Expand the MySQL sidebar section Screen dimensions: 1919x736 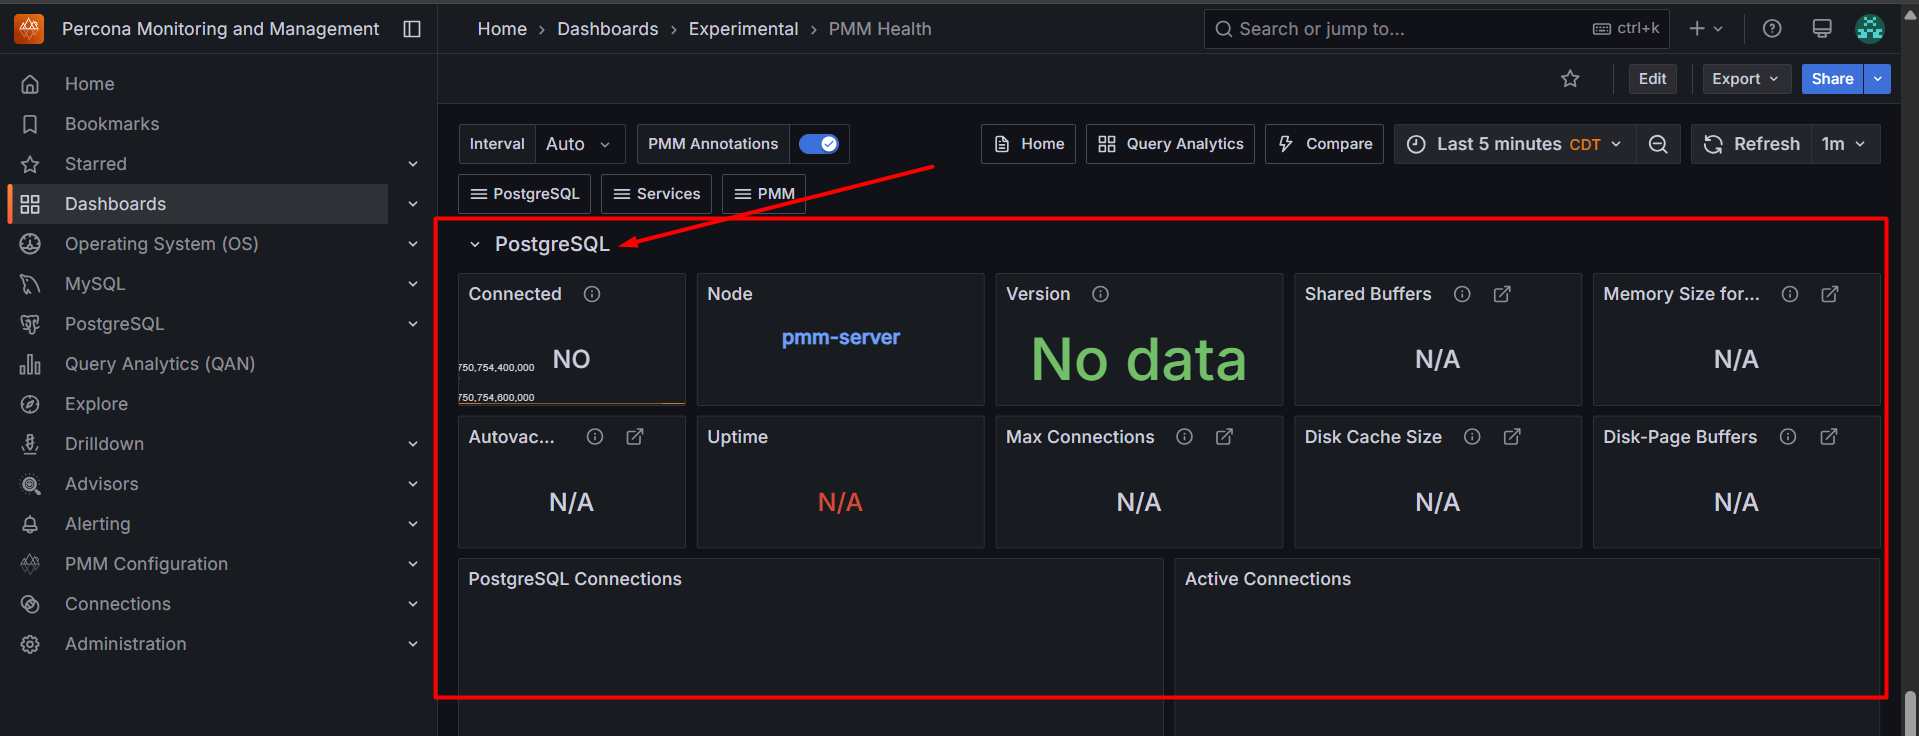413,284
